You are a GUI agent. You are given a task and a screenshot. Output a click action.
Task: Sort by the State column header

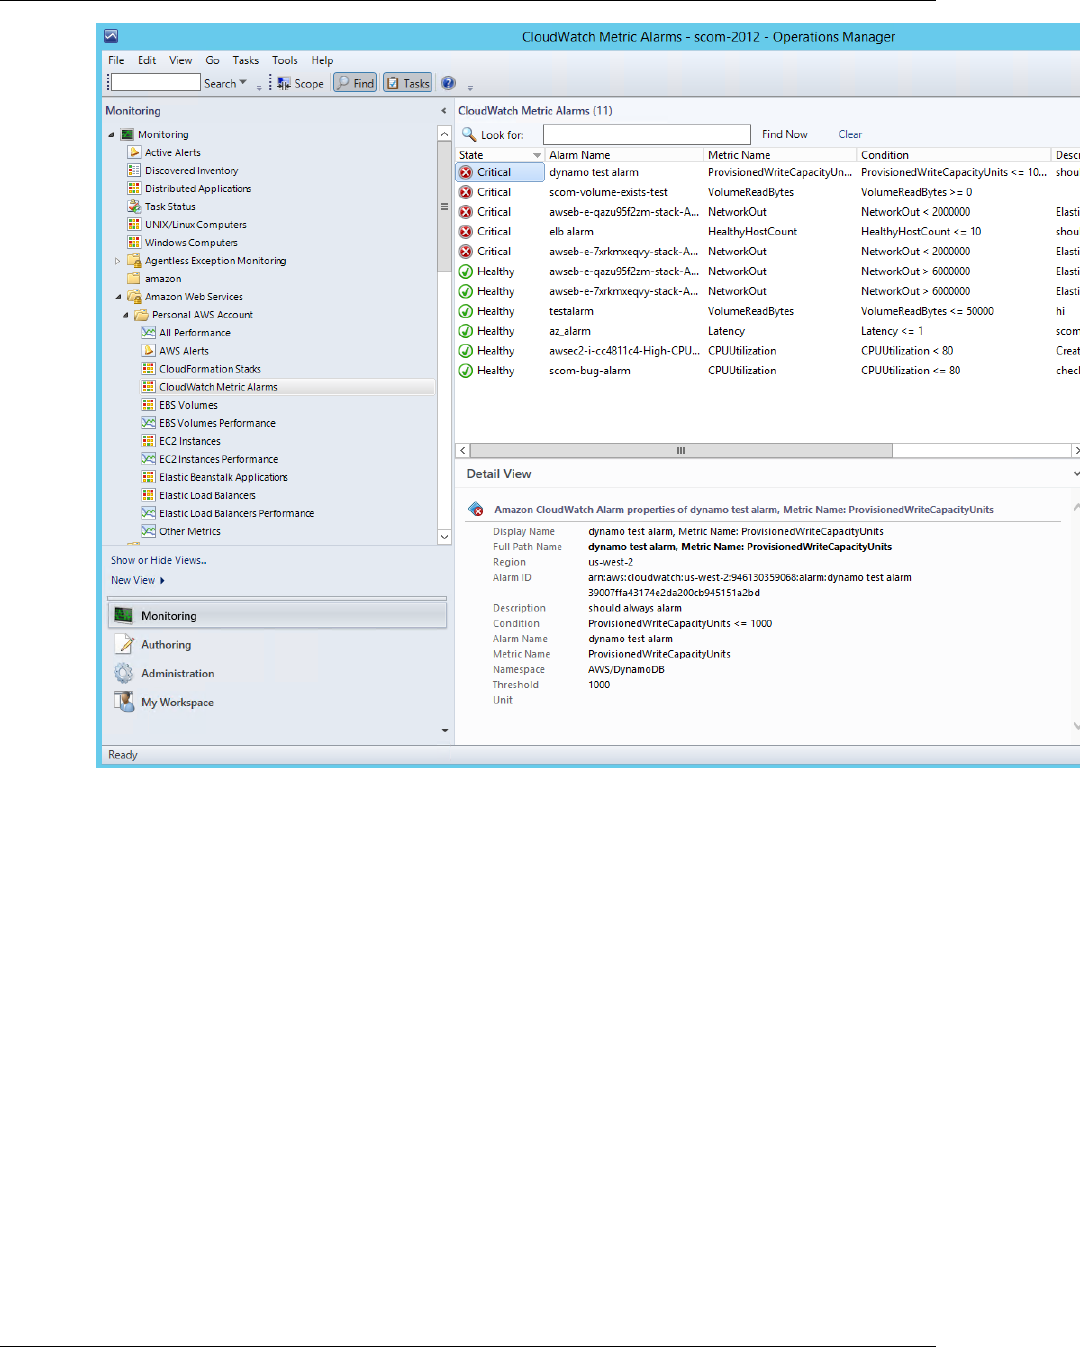[500, 155]
